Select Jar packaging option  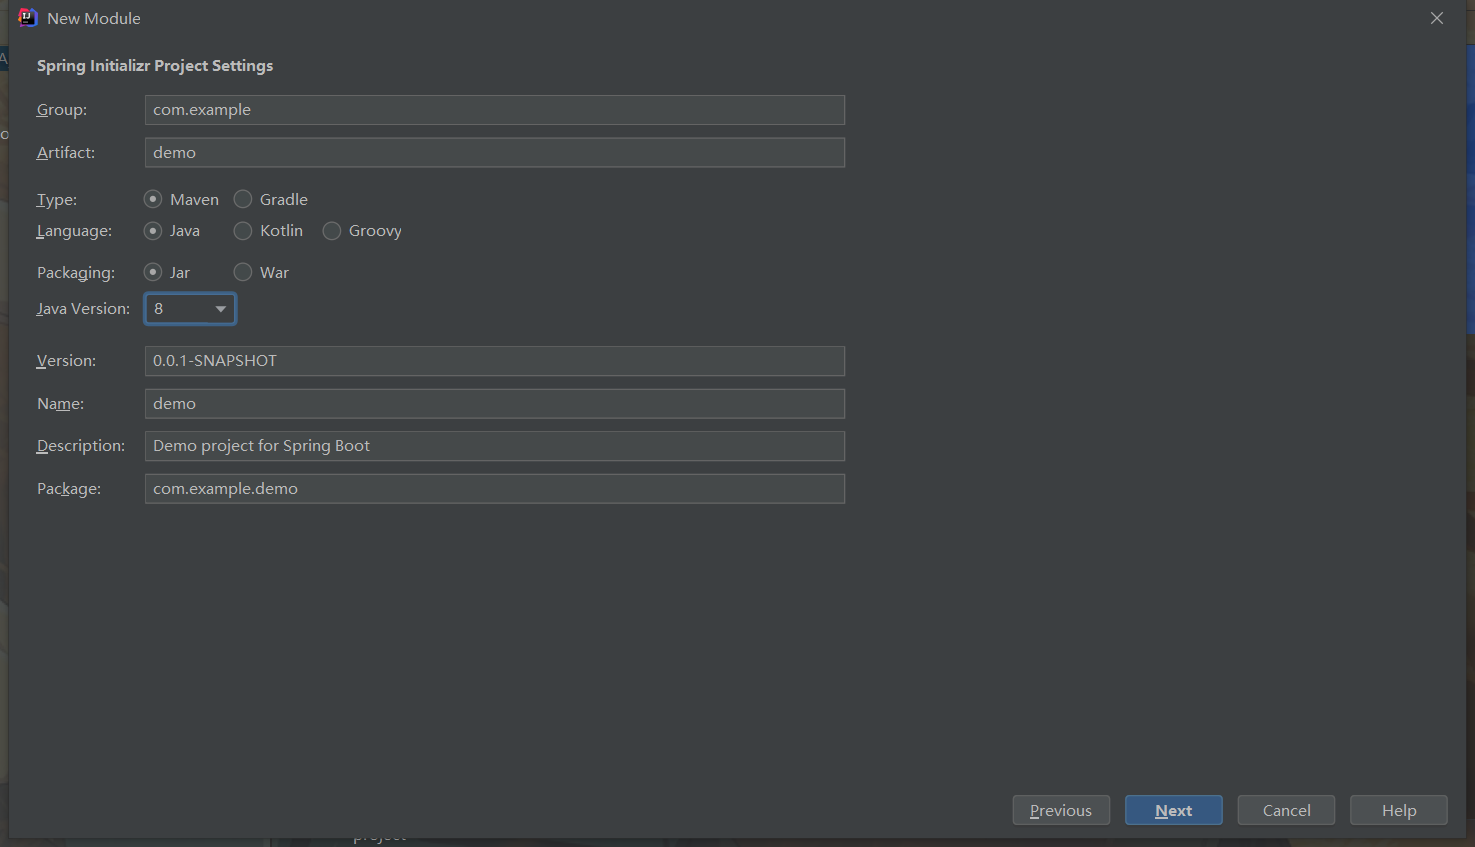point(167,272)
